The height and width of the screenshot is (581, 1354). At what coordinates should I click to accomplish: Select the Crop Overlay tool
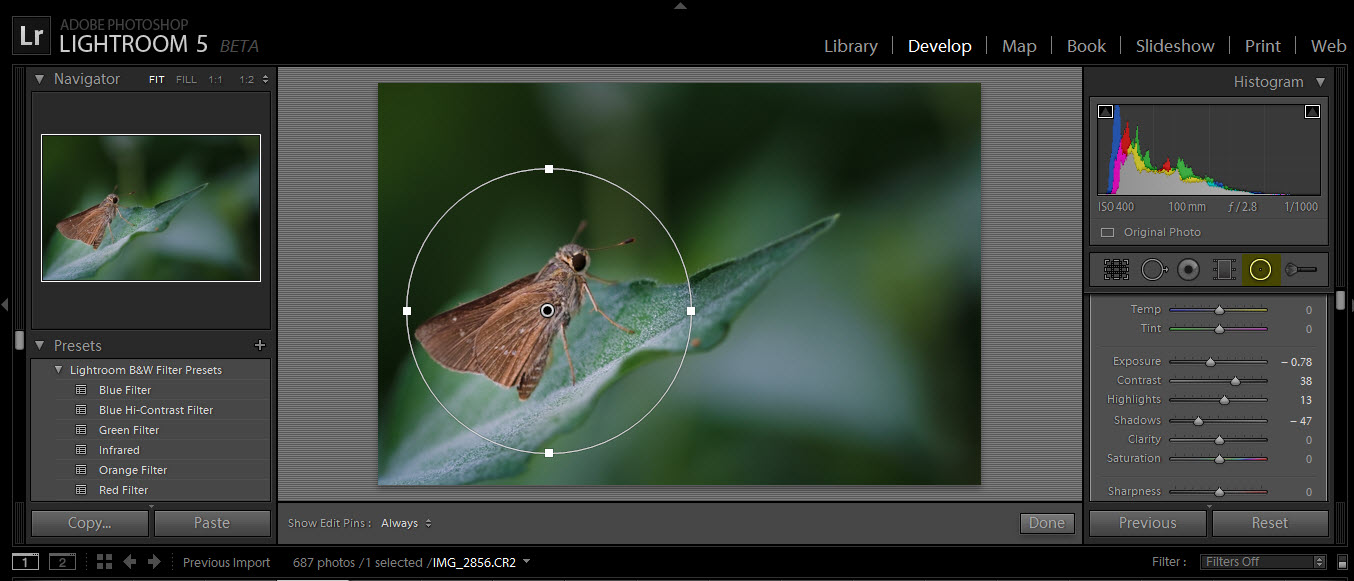click(1116, 269)
